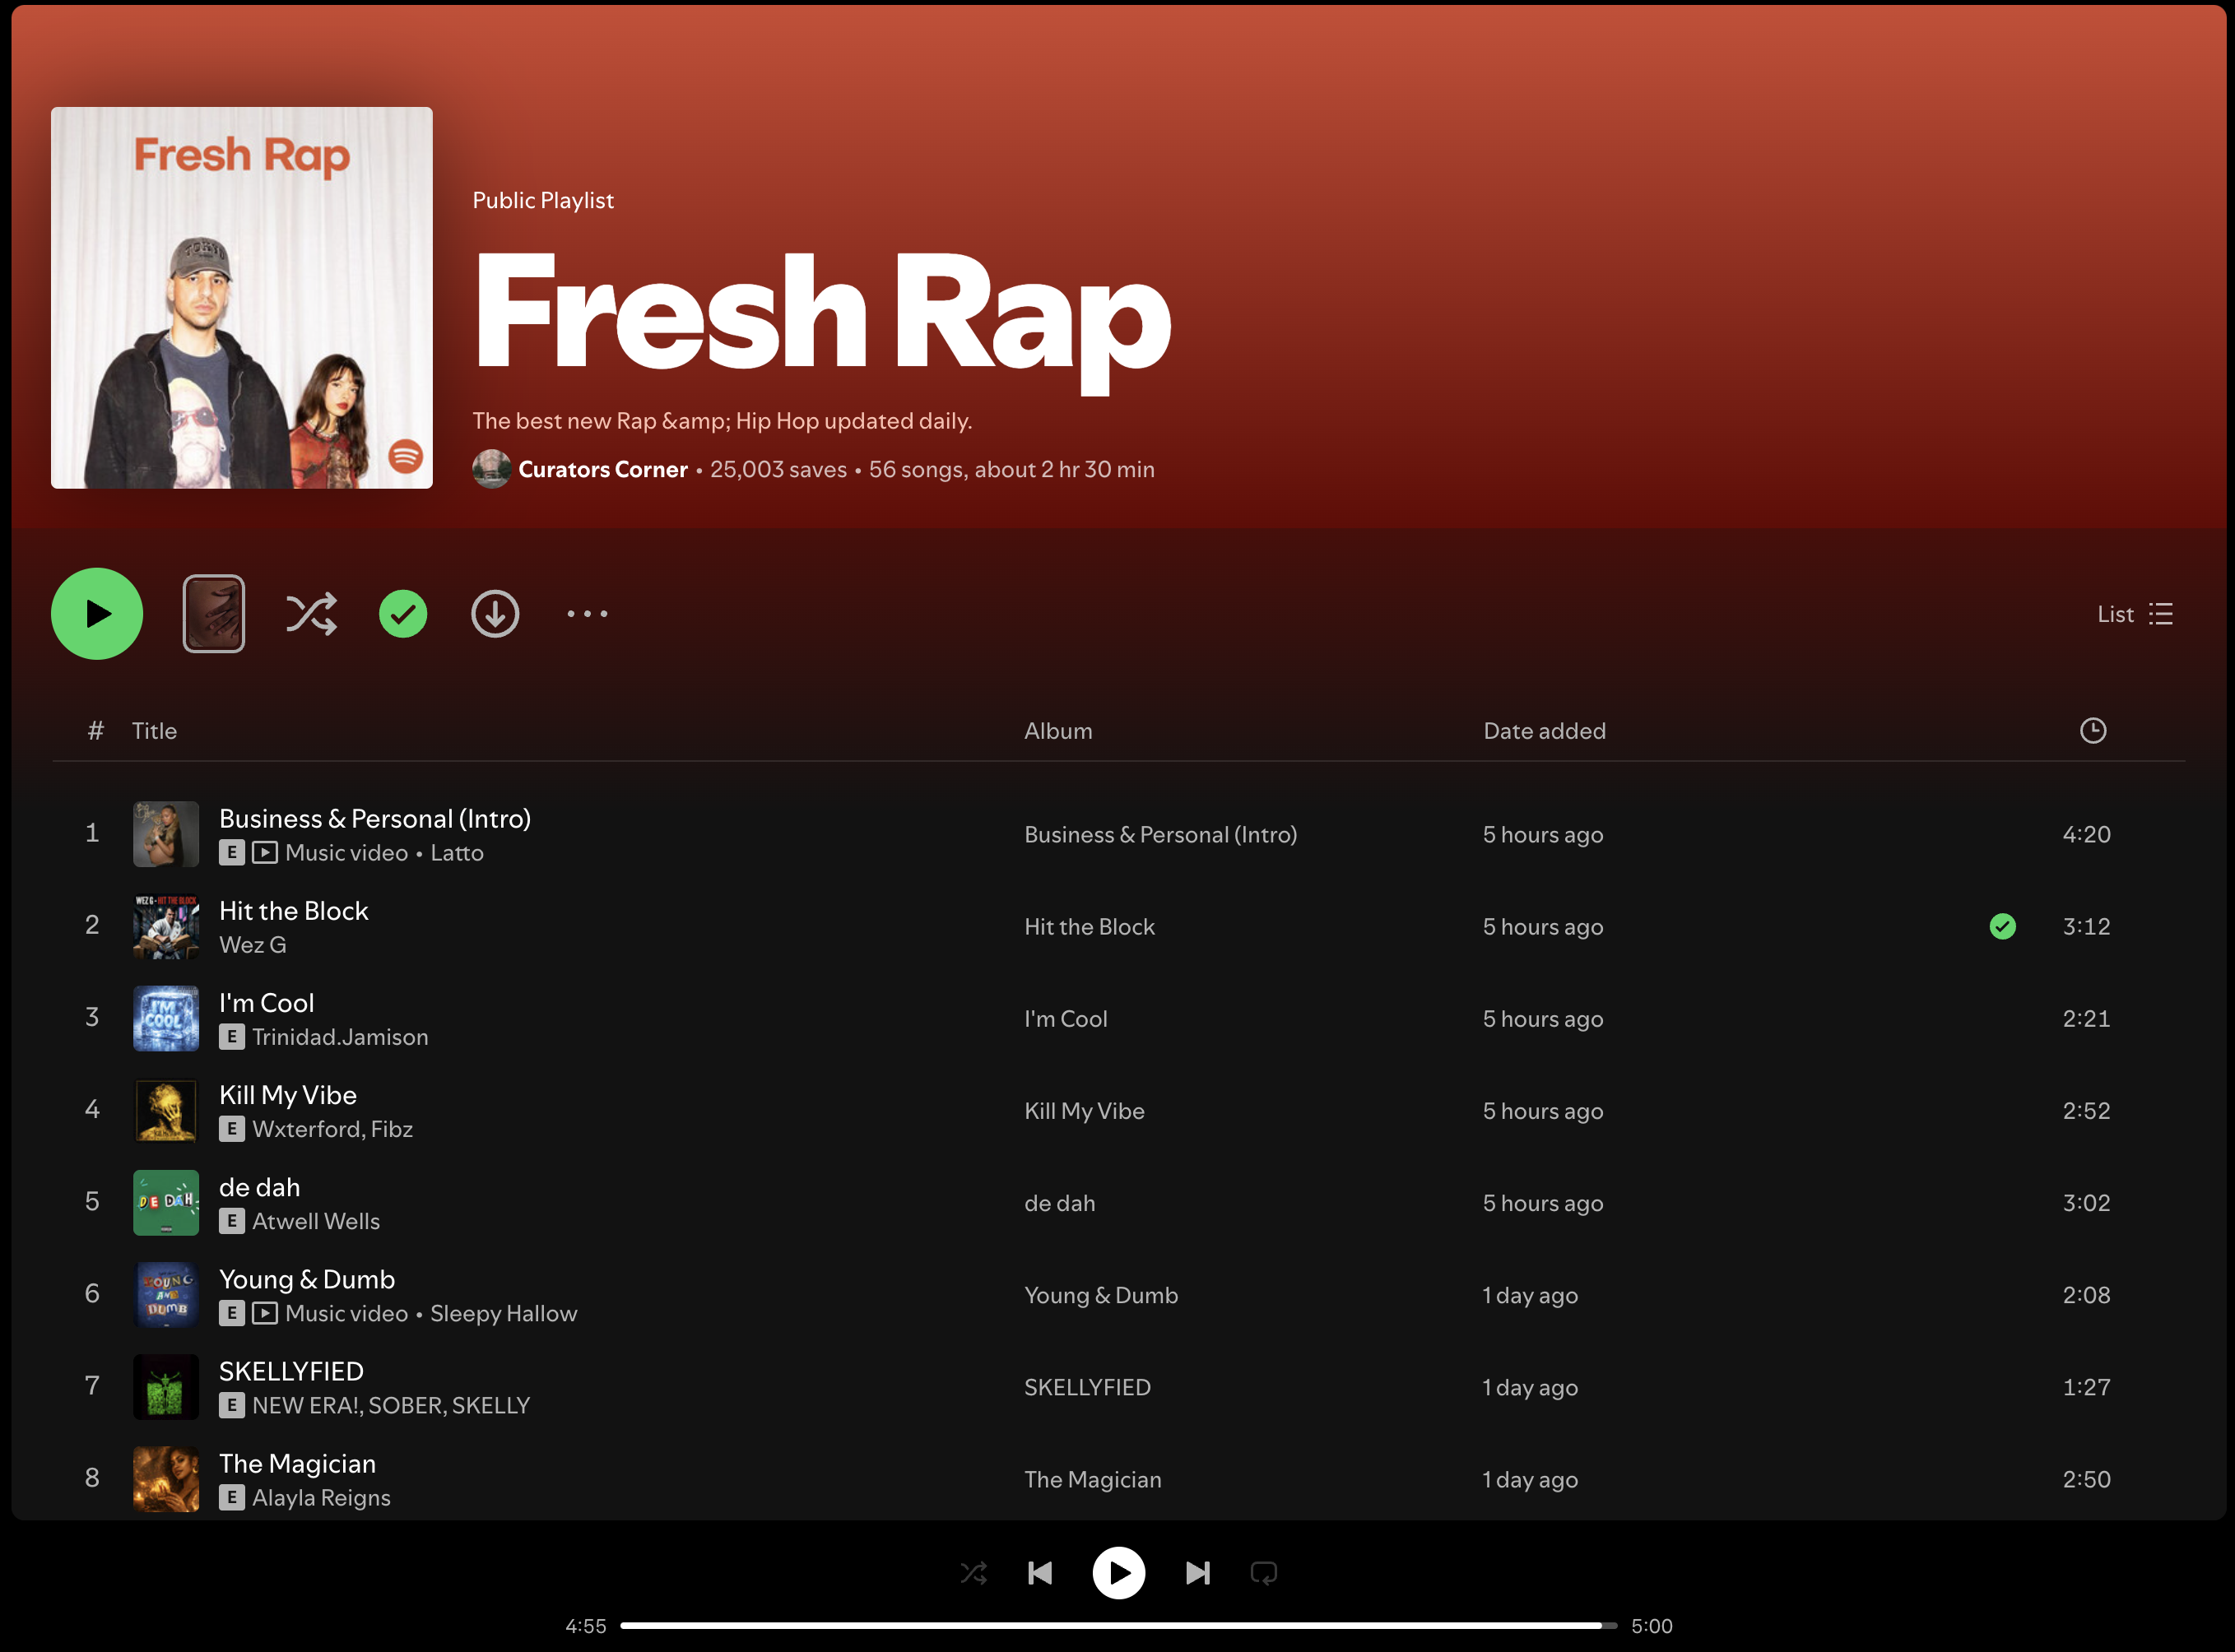This screenshot has width=2235, height=1652.
Task: Select The Magician track title
Action: click(x=298, y=1463)
